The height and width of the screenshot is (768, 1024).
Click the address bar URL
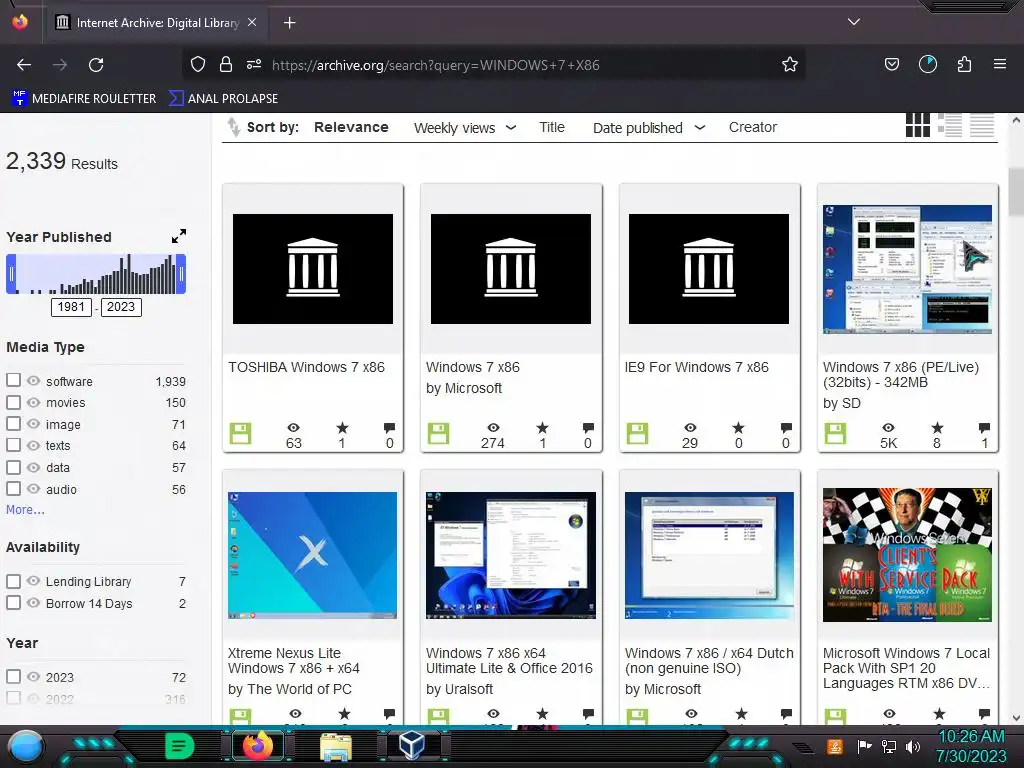pyautogui.click(x=436, y=65)
